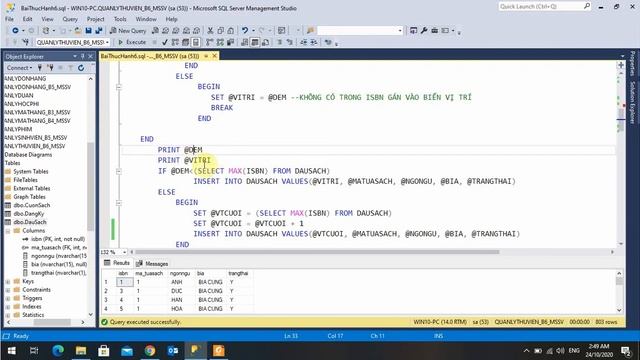Viewport: 640px width, 360px height.
Task: Expand the Keys folder node
Action: (x=8, y=282)
